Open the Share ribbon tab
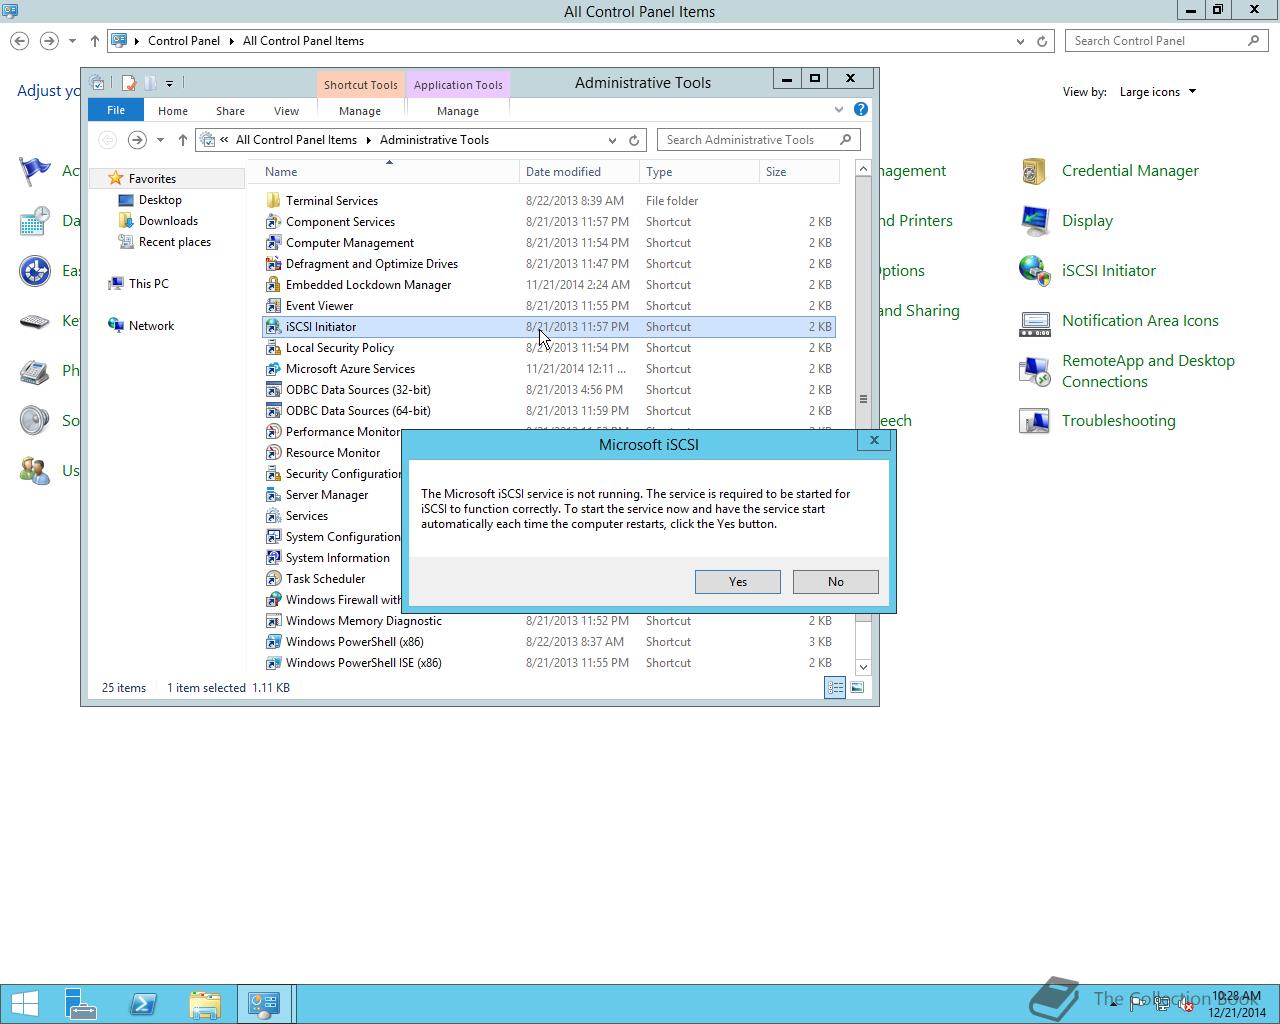The width and height of the screenshot is (1280, 1024). (230, 111)
